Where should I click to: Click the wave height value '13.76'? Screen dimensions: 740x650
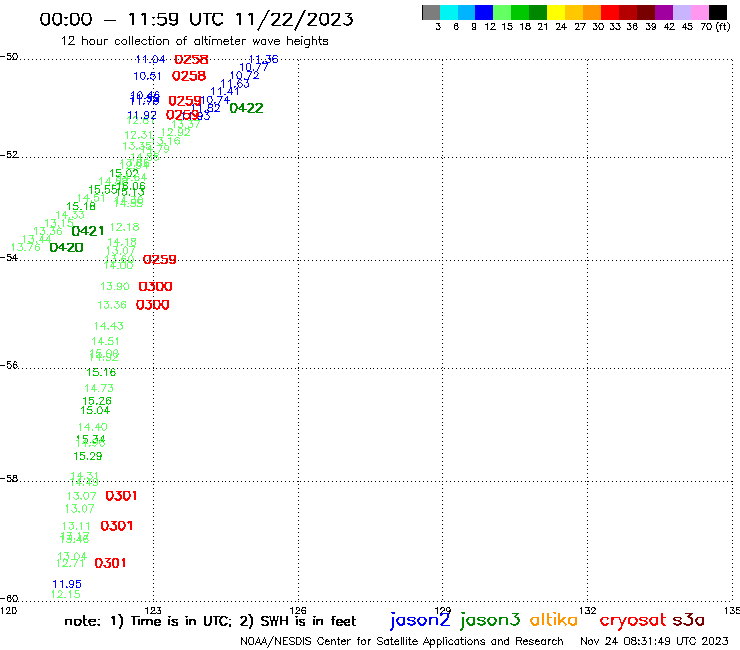(x=25, y=247)
